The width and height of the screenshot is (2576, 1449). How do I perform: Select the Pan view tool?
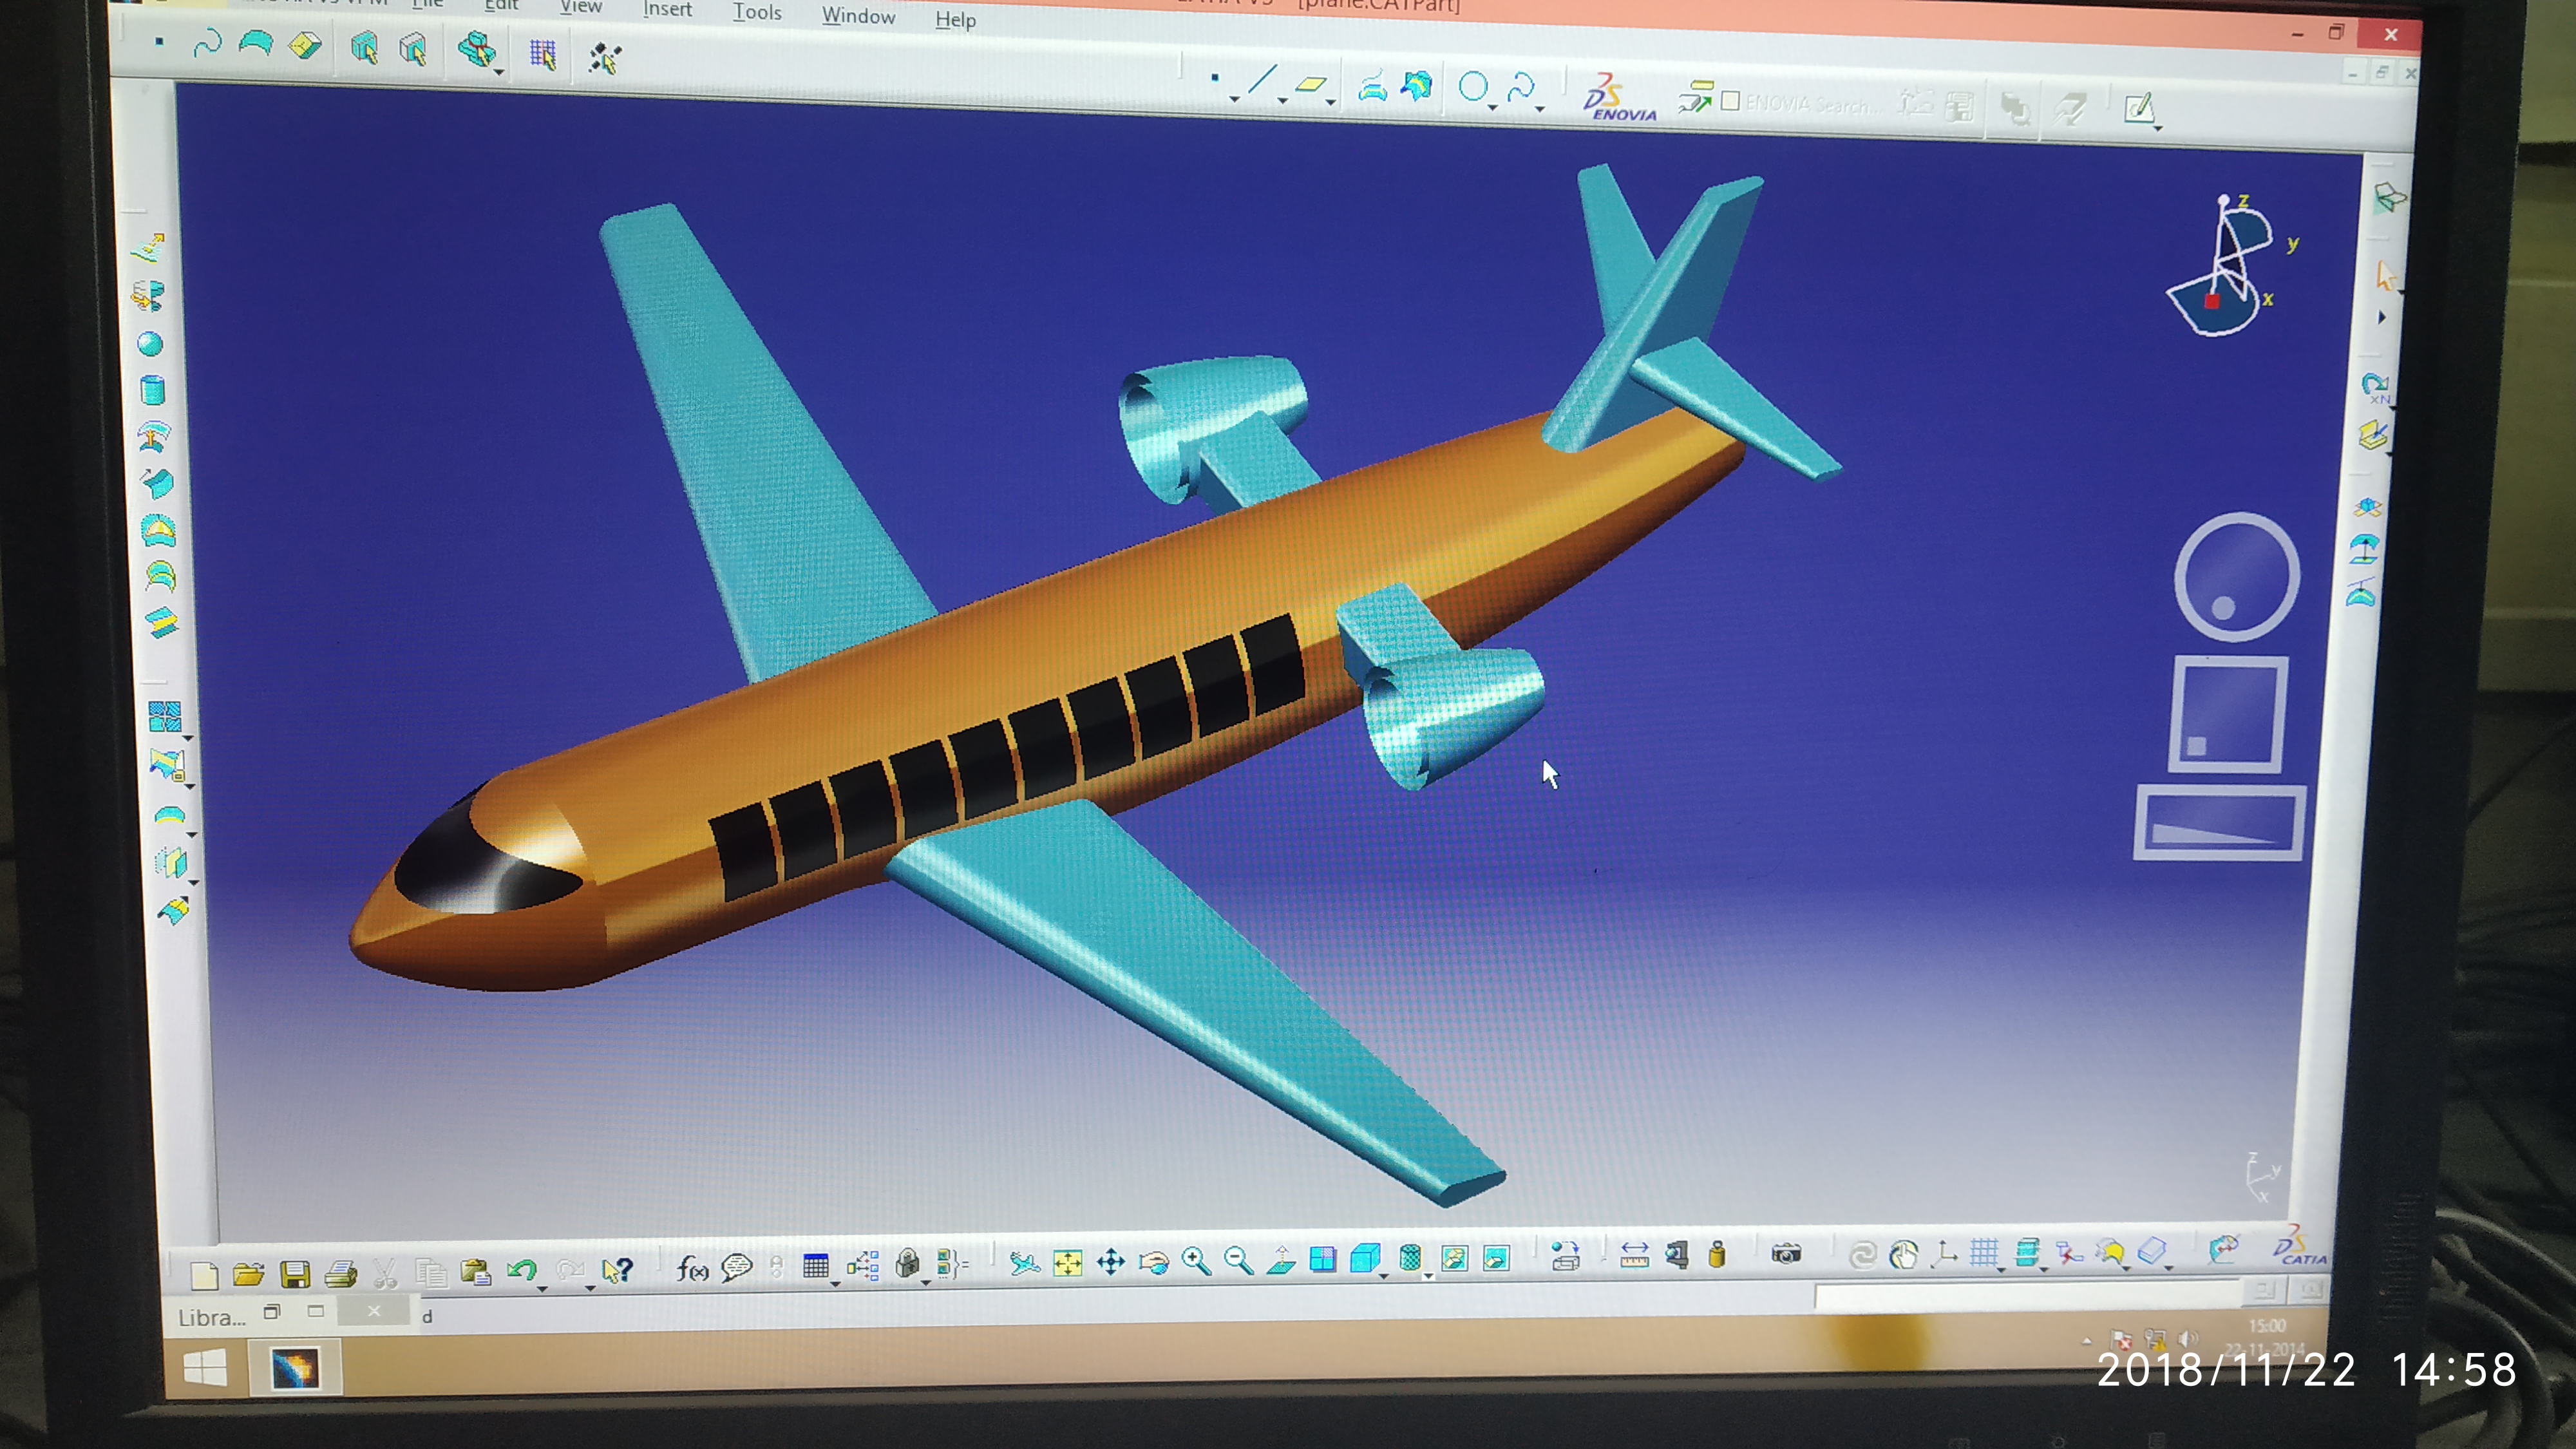tap(1111, 1263)
